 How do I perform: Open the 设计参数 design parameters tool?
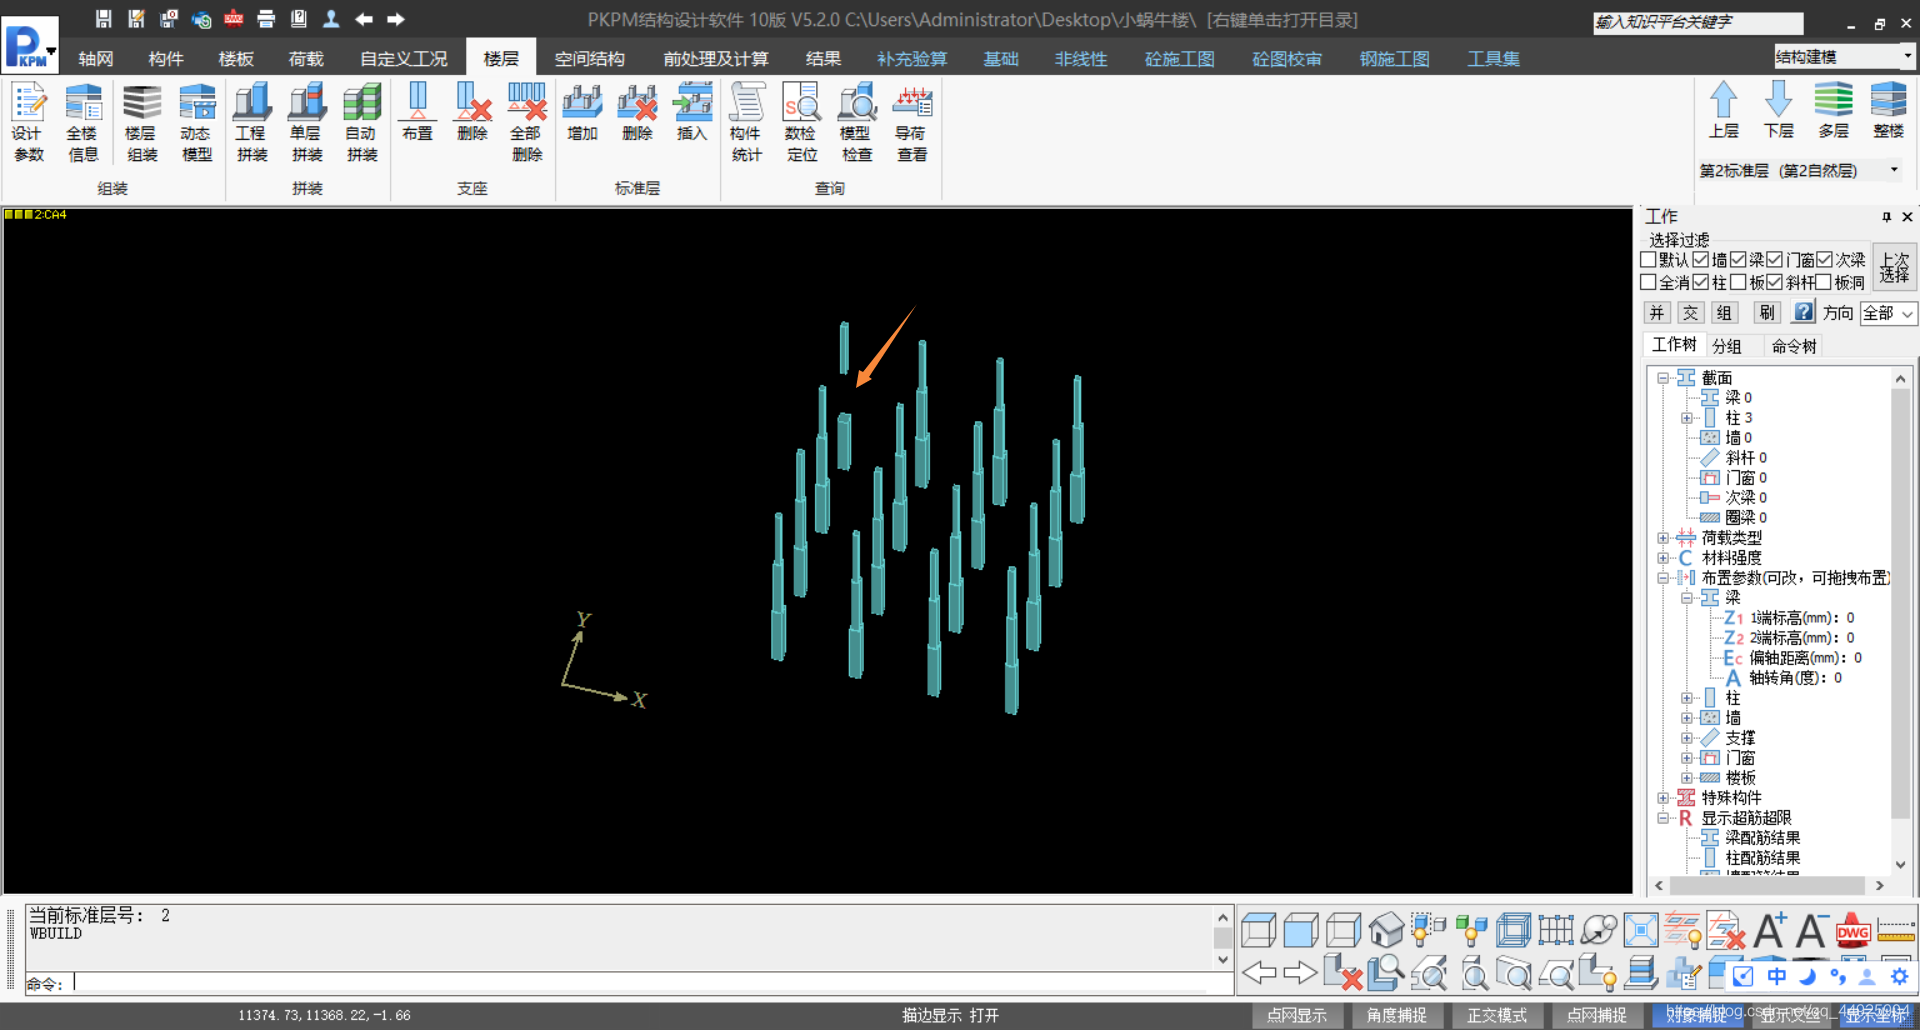point(28,122)
